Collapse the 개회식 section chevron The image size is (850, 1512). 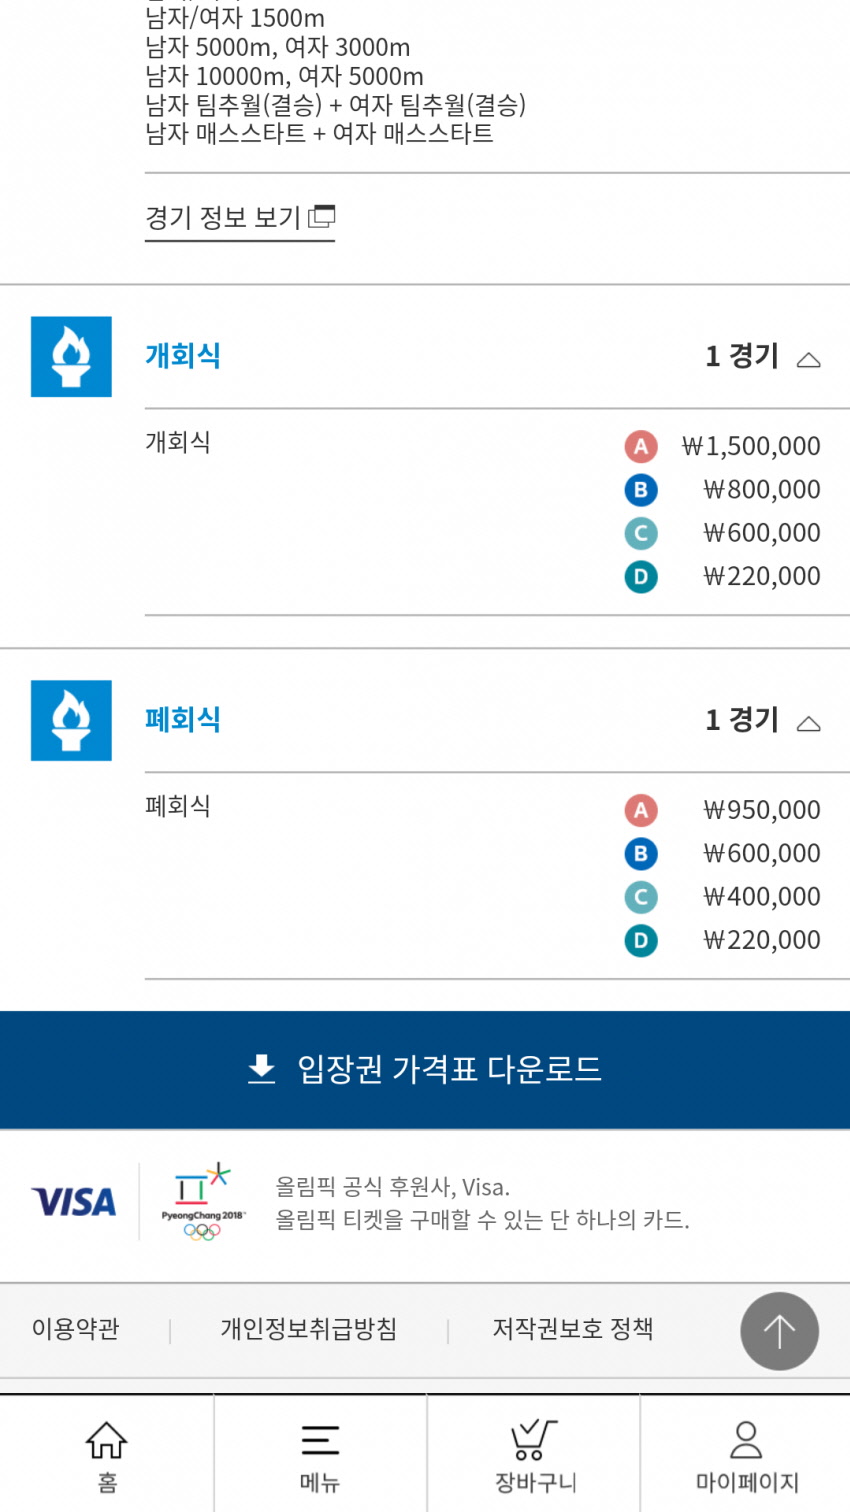coord(808,360)
